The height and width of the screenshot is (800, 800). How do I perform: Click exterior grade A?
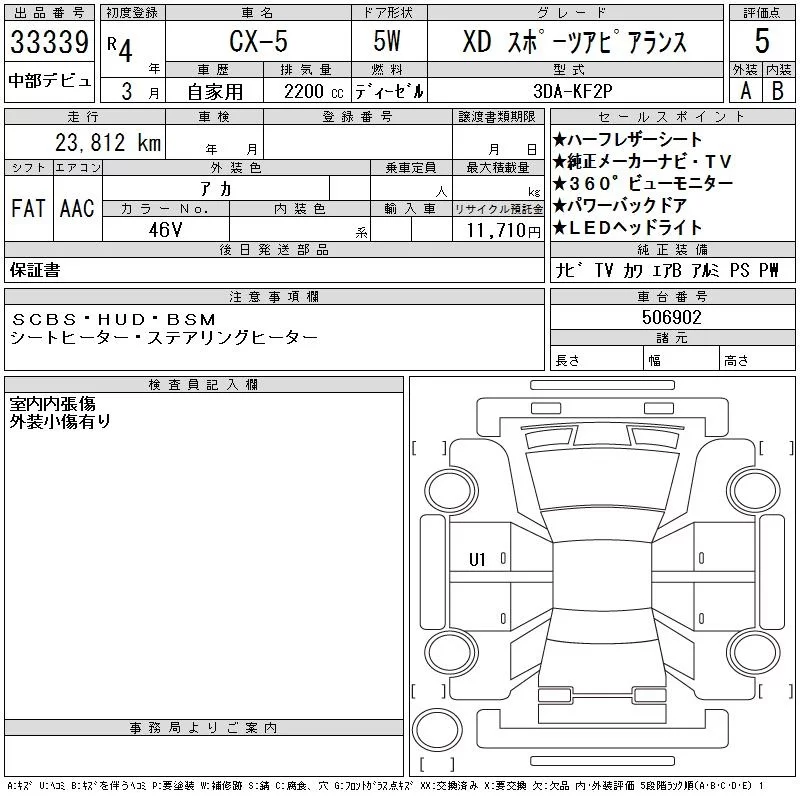pos(745,91)
